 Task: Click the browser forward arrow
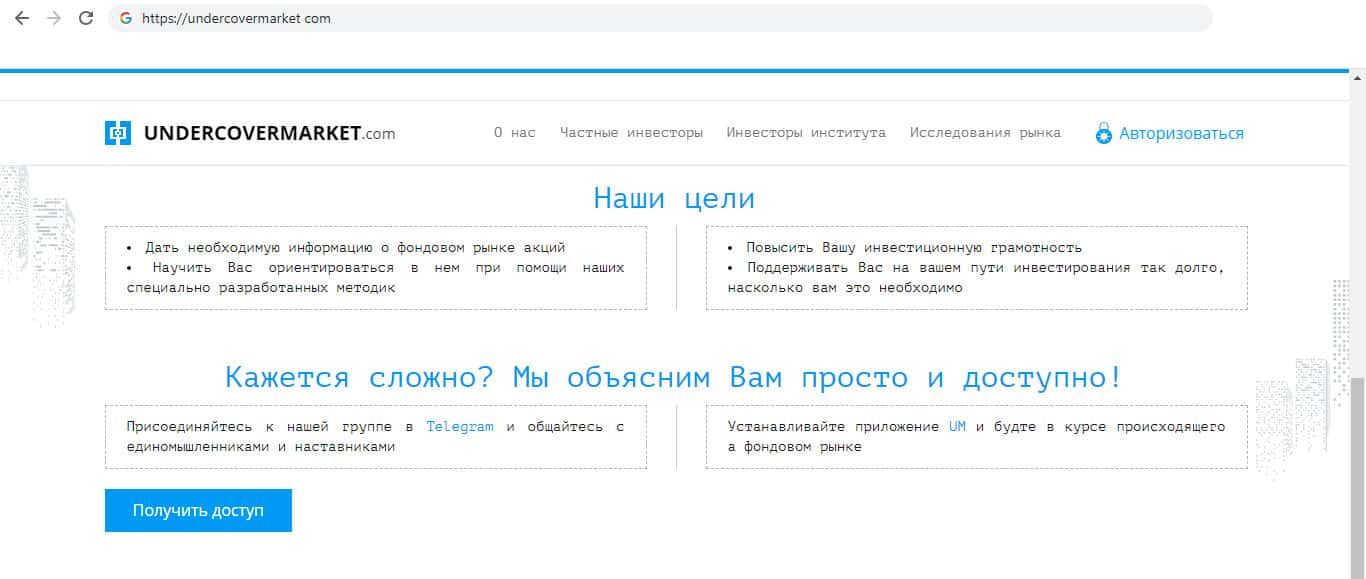[53, 18]
